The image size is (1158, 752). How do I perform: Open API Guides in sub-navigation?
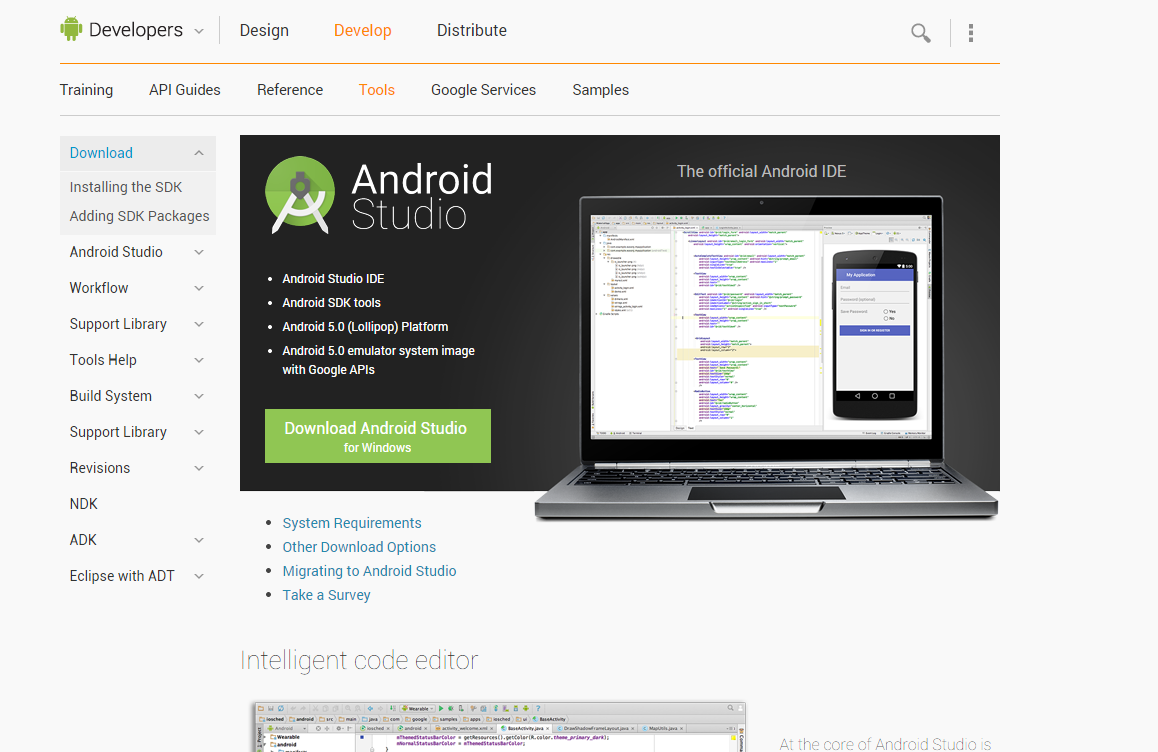pyautogui.click(x=185, y=90)
